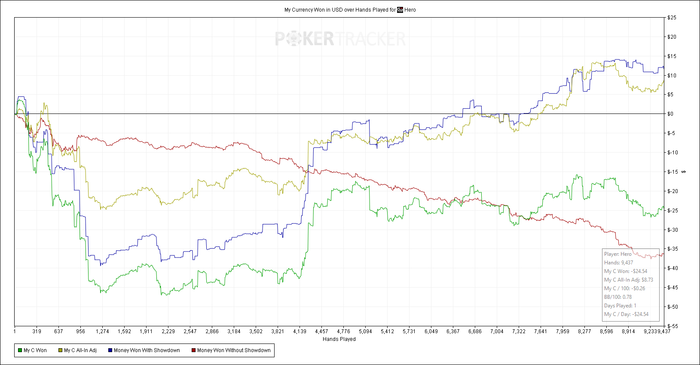Click the $25 y-axis label

click(x=671, y=17)
